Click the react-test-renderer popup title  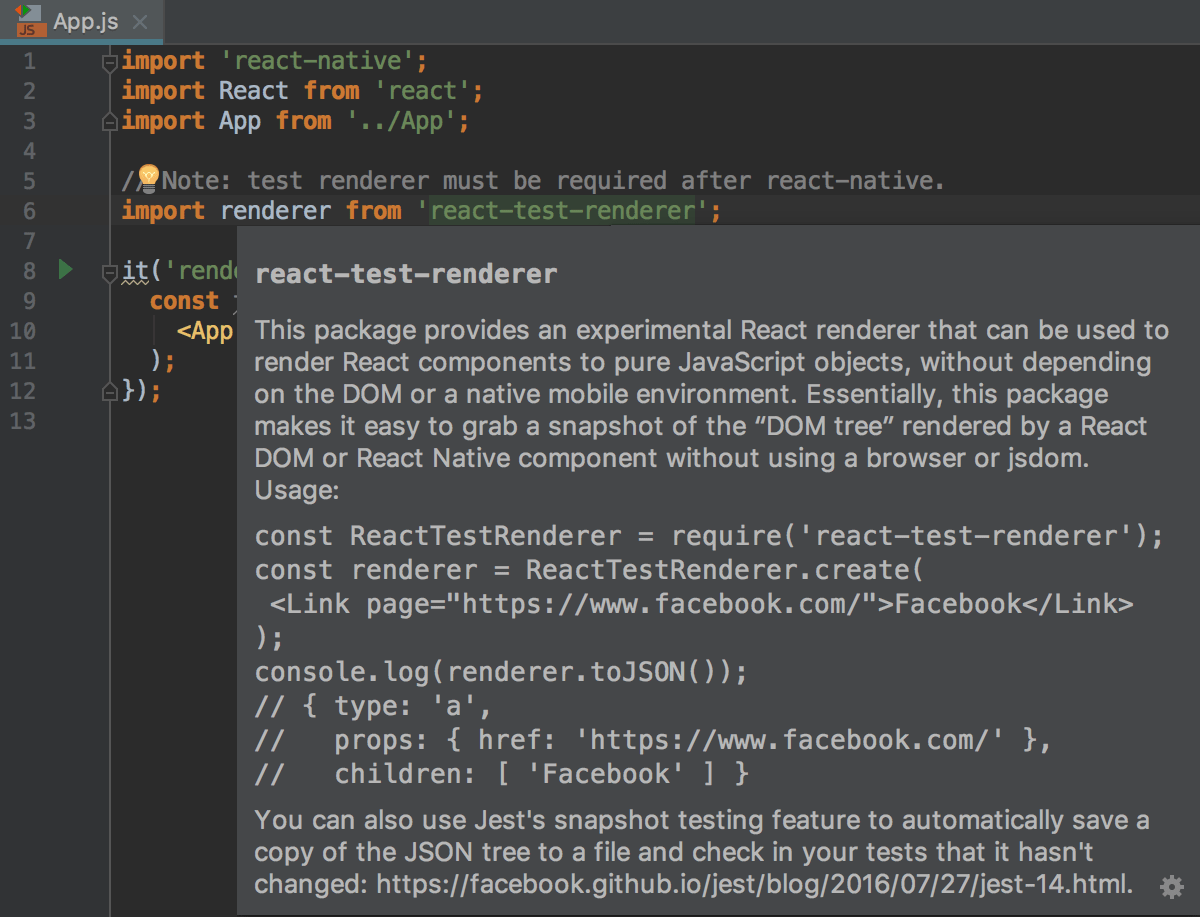(x=405, y=273)
